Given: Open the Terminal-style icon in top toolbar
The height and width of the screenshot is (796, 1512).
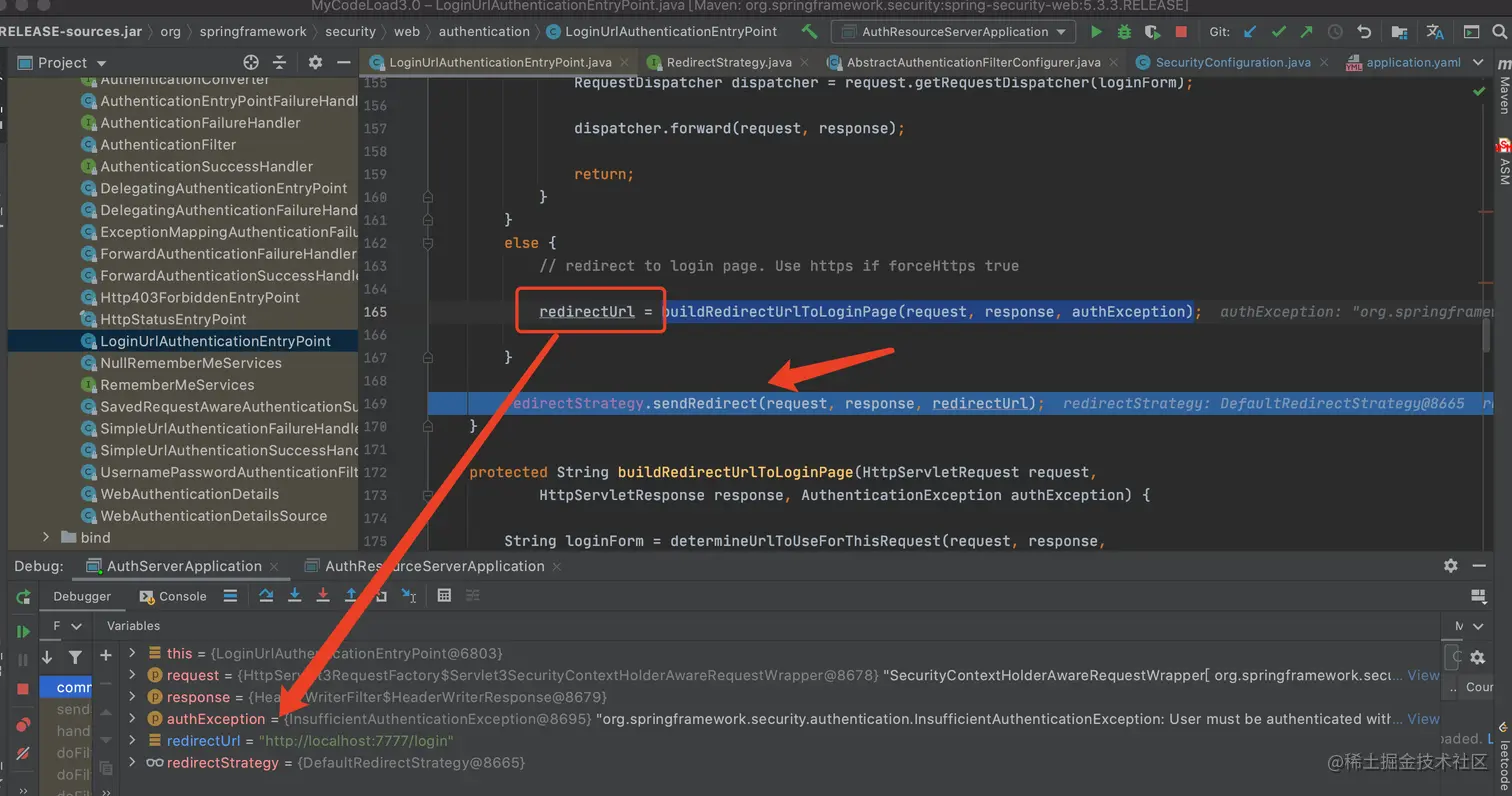Looking at the screenshot, I should [1471, 32].
